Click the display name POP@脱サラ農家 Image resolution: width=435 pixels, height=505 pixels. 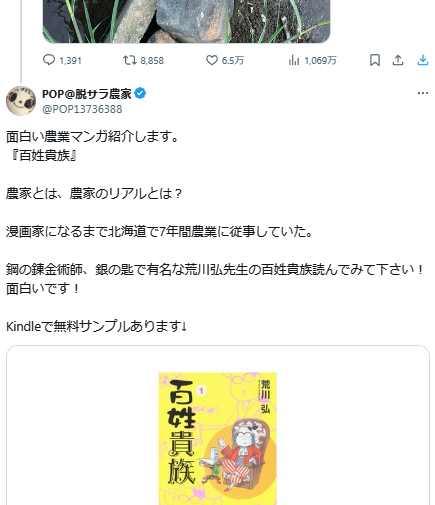87,94
